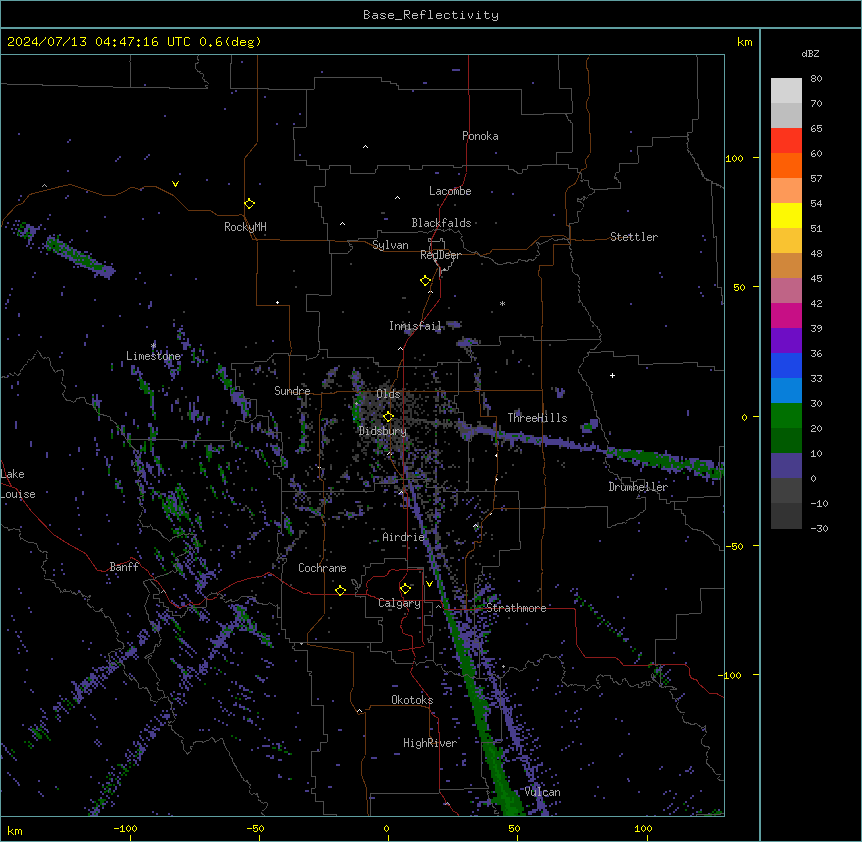
Task: Select the lightest gray 80 dBZ swatch
Action: coord(786,90)
